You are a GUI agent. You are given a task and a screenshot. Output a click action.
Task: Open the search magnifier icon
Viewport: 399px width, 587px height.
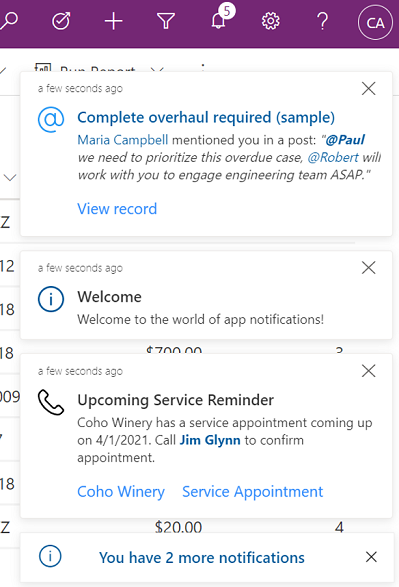pos(9,21)
